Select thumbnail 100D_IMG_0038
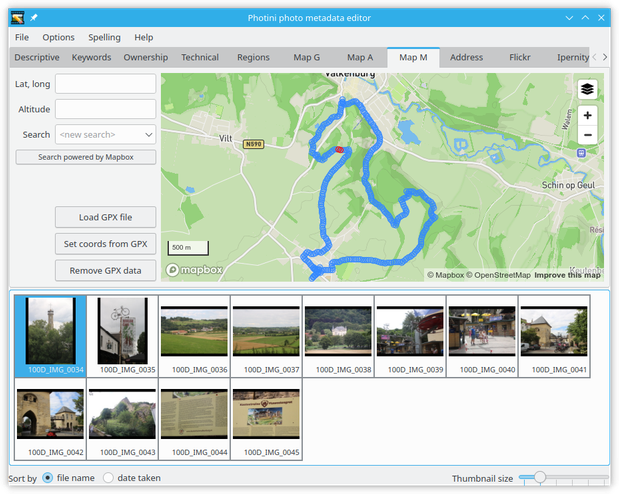This screenshot has height=494, width=619. [x=338, y=336]
